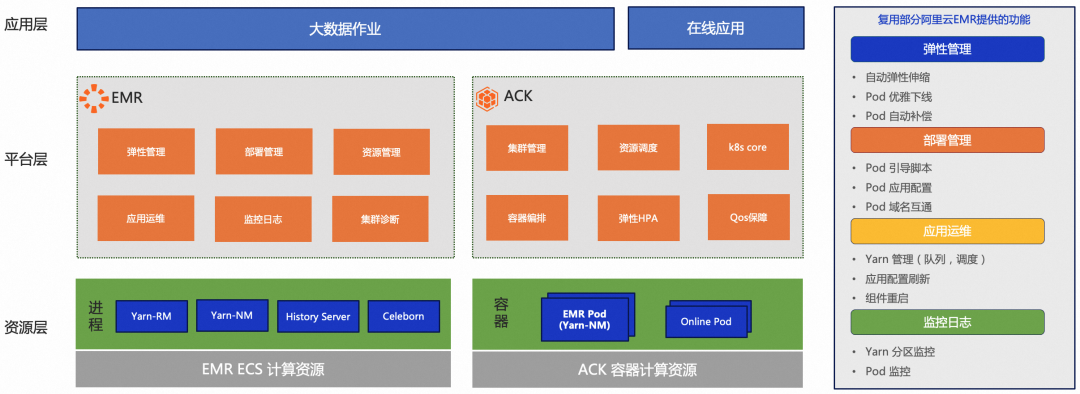Select the EMR Pod (Yarn-NM) container

[x=585, y=320]
